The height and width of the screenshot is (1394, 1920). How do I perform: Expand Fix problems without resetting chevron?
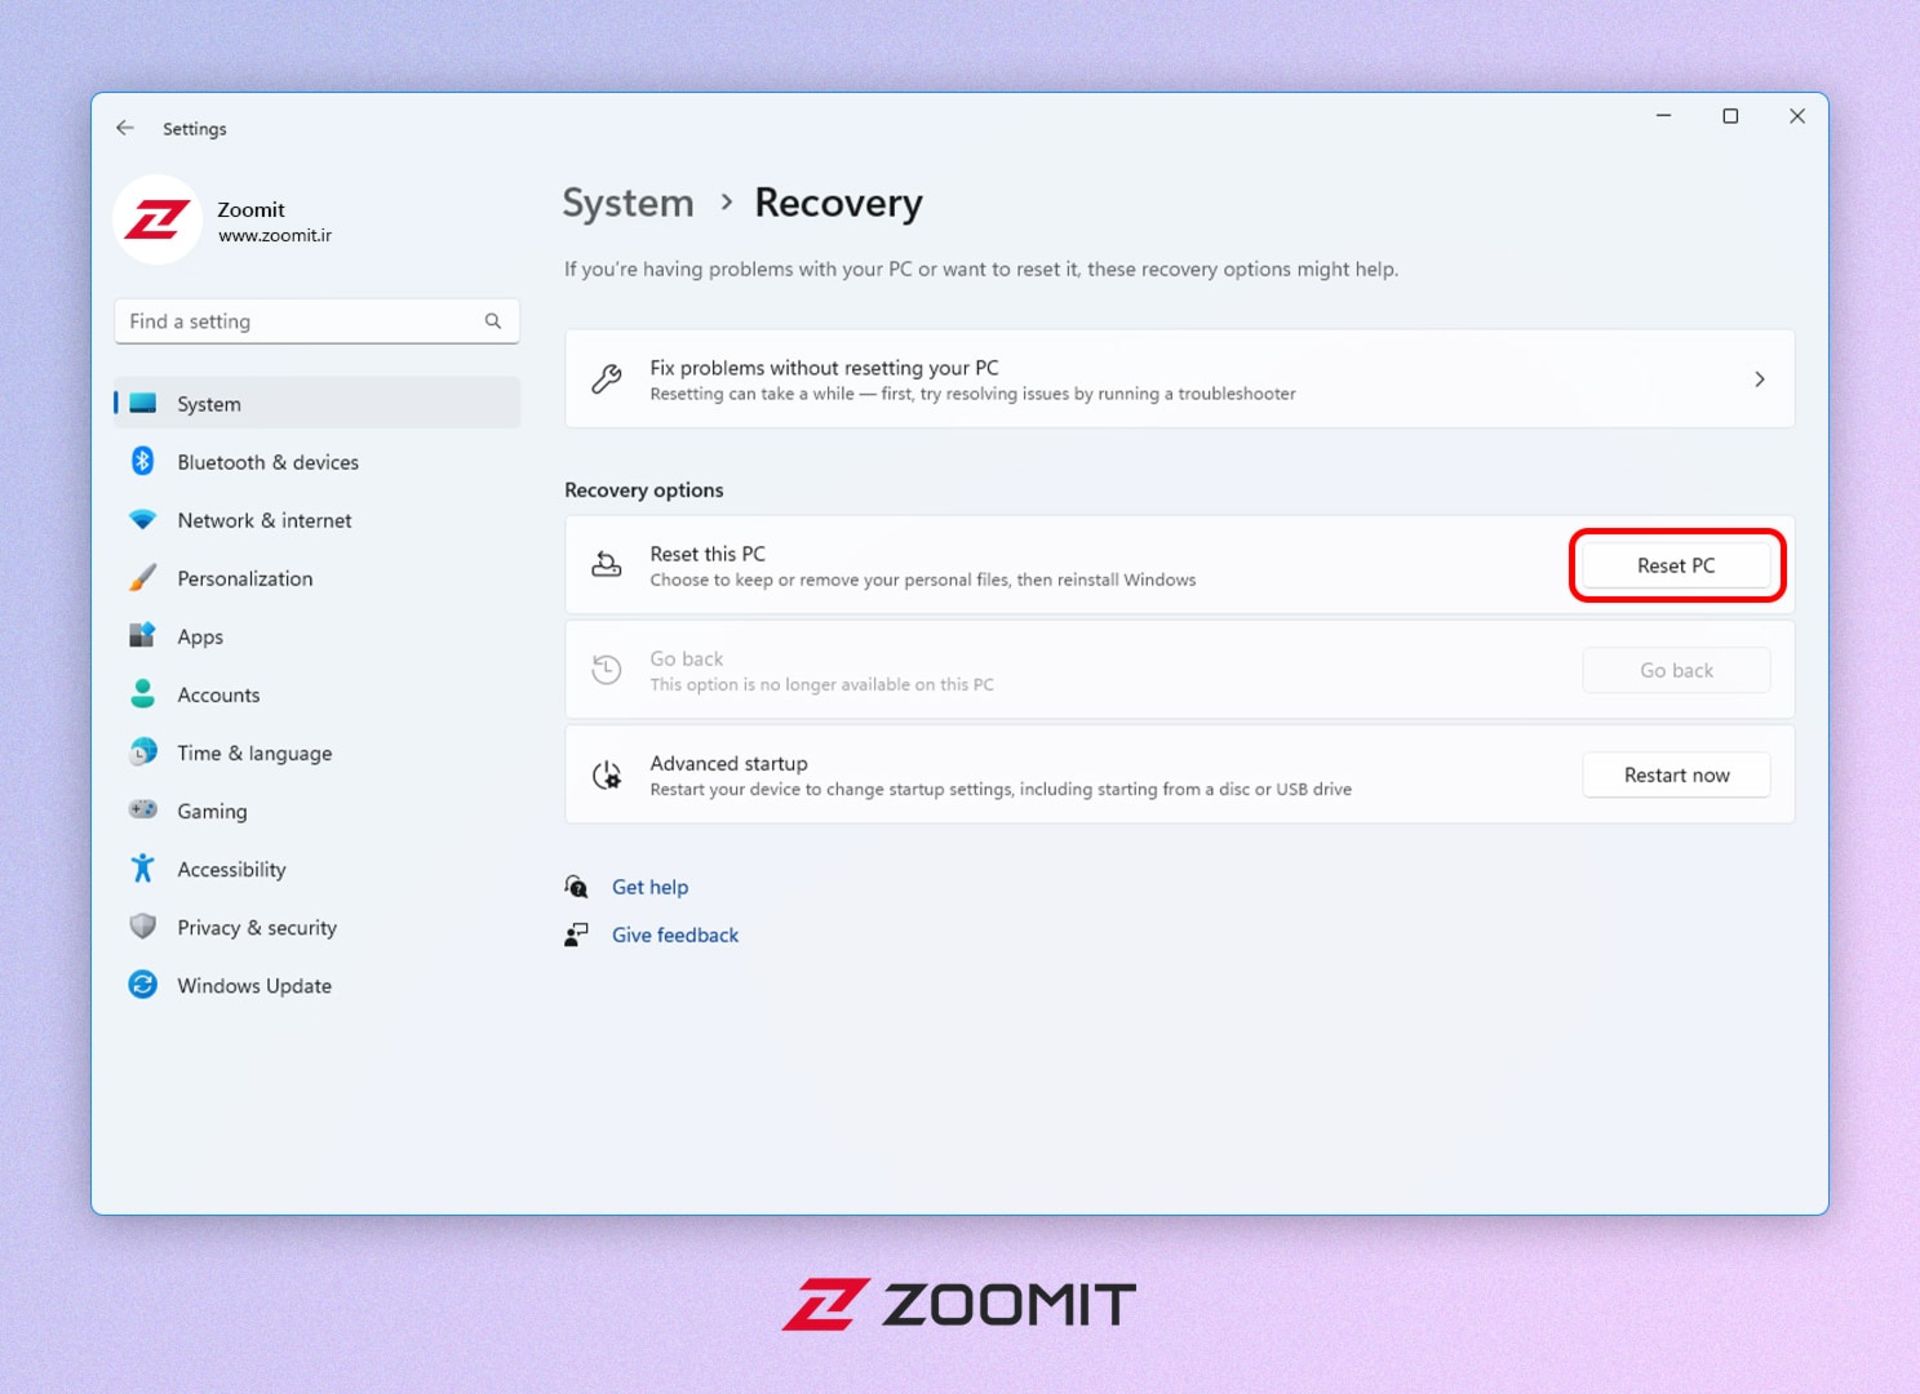1759,380
